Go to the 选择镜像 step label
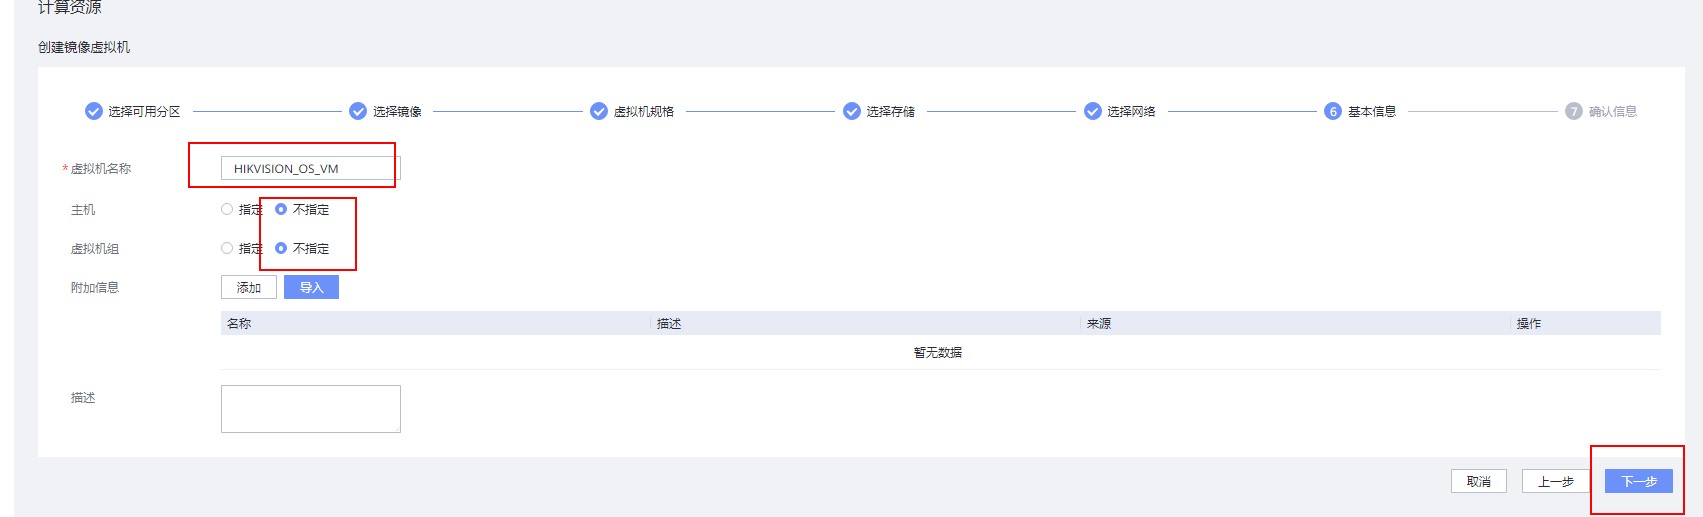The image size is (1703, 517). coord(397,111)
